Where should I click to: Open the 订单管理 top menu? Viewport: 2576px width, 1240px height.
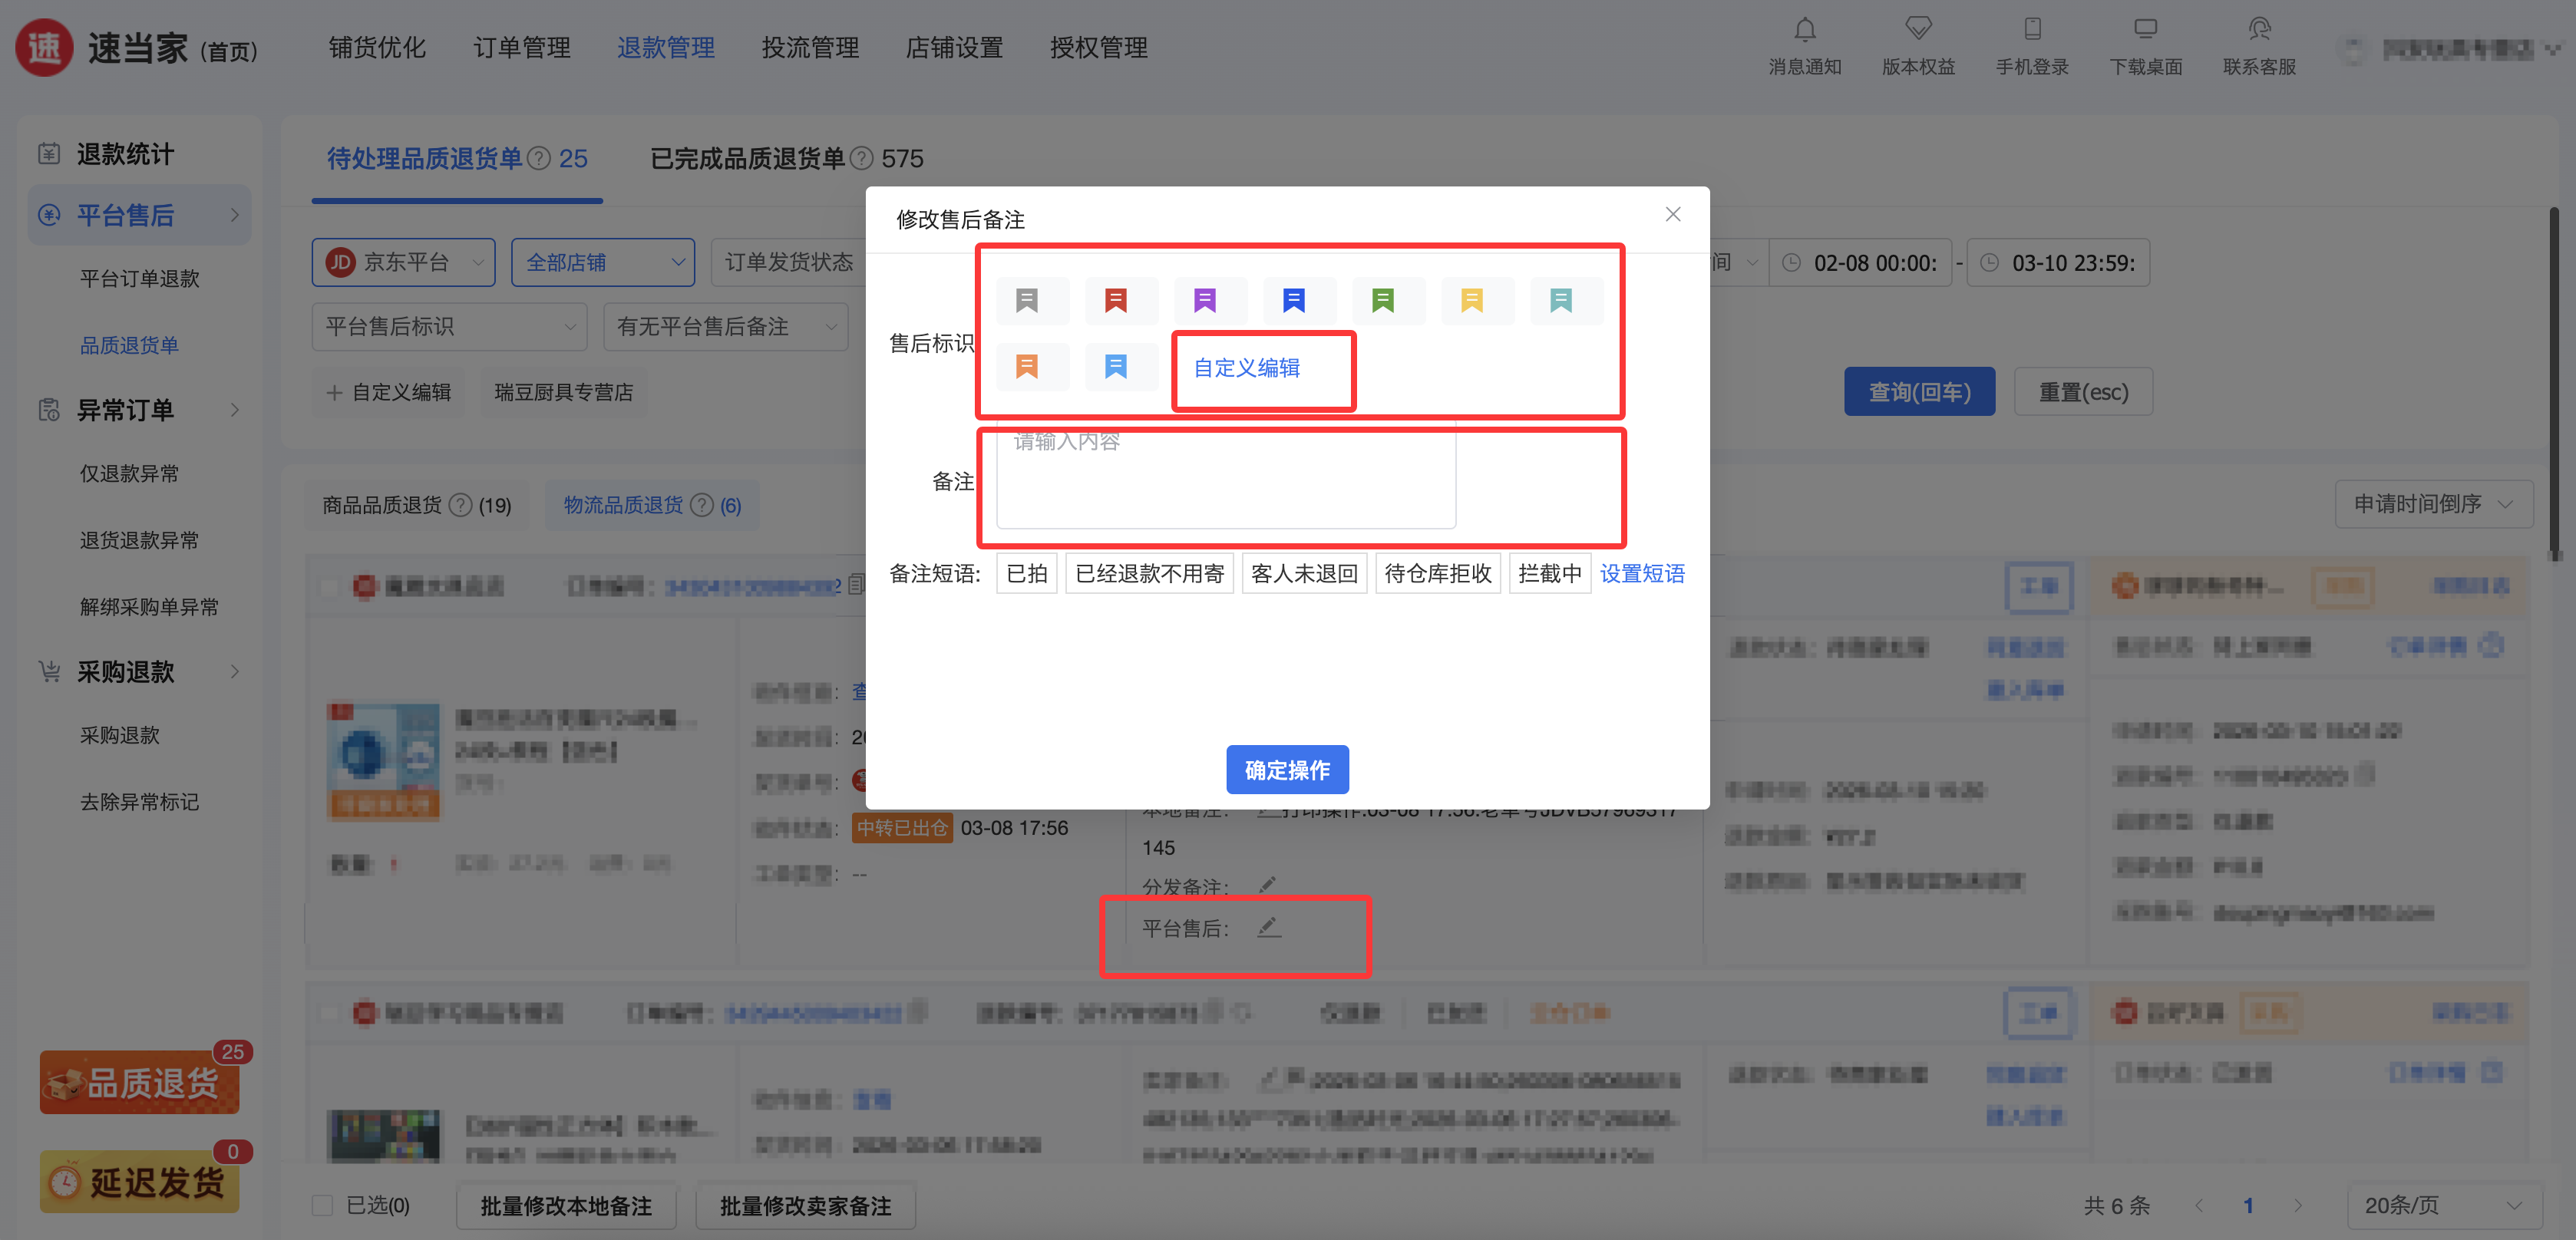coord(521,47)
